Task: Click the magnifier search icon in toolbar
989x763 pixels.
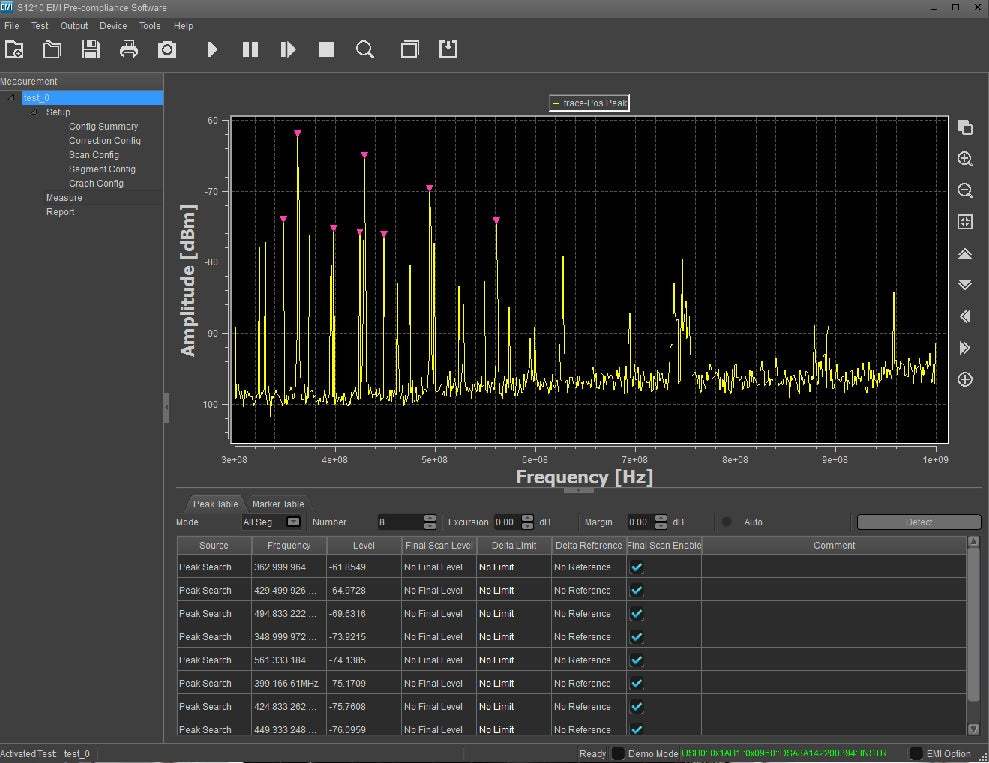Action: pos(365,49)
